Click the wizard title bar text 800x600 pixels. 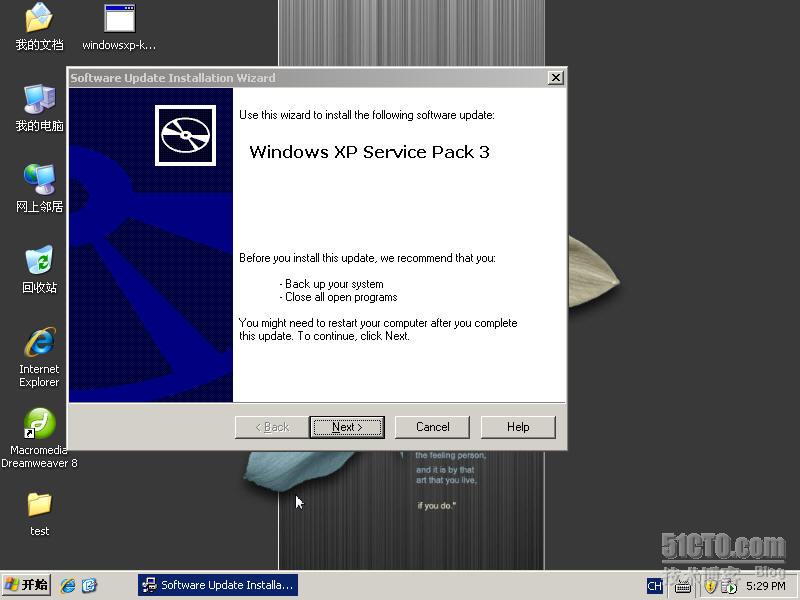pos(173,78)
